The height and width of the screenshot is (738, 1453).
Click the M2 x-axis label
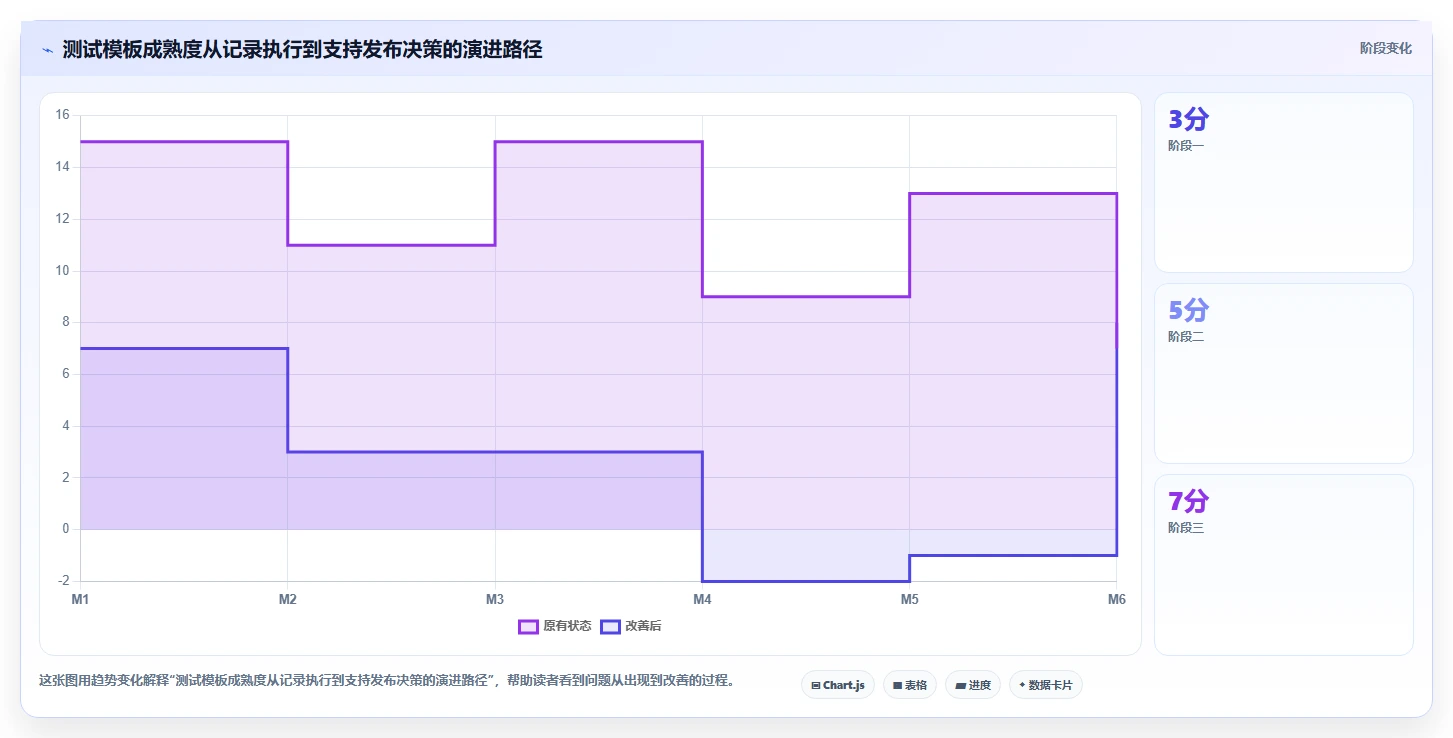(x=287, y=600)
